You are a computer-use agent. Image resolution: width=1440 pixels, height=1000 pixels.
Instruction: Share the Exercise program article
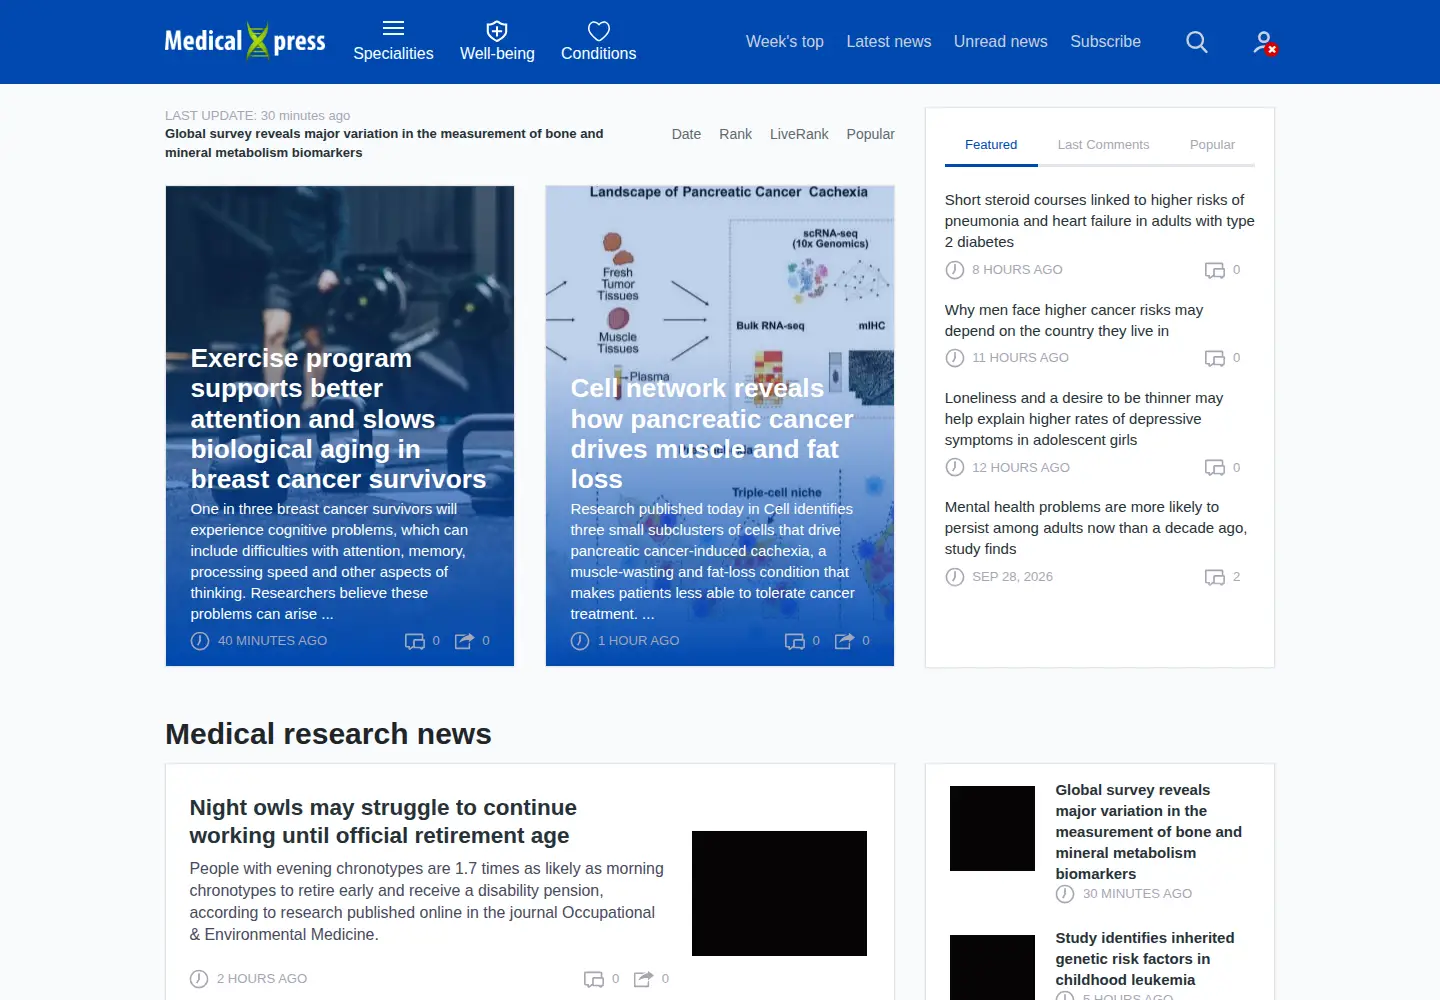[465, 641]
